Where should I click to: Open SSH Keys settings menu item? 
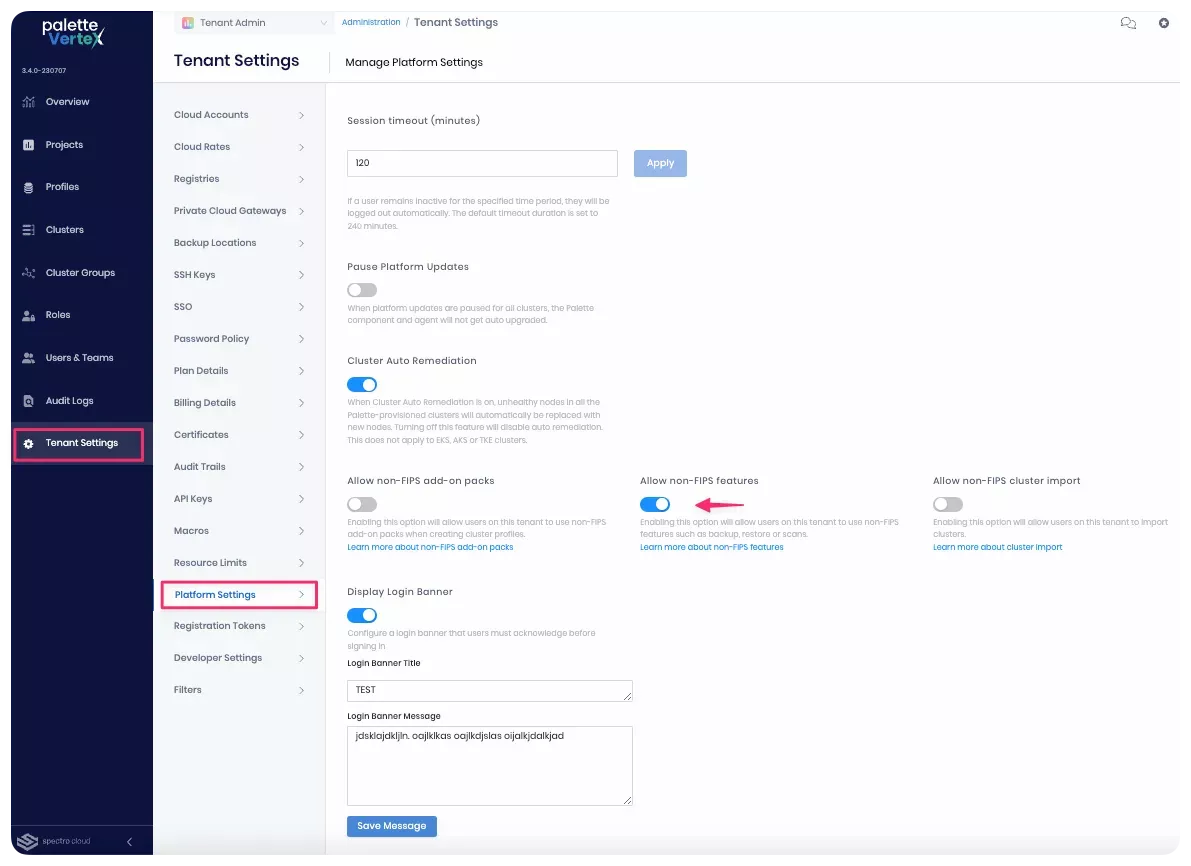point(195,275)
